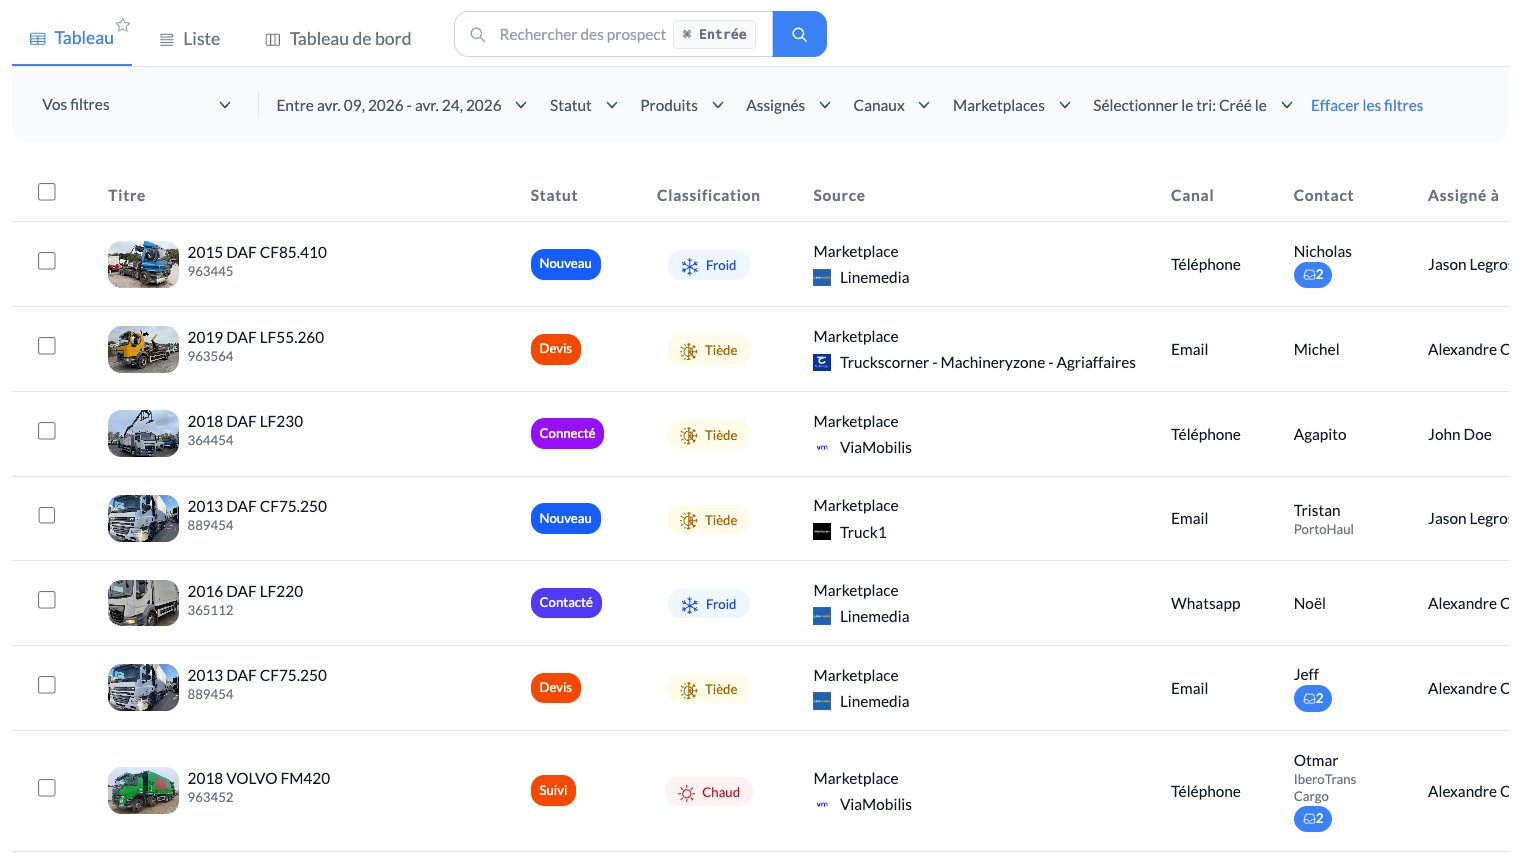Toggle the select-all checkbox in table header

(47, 192)
